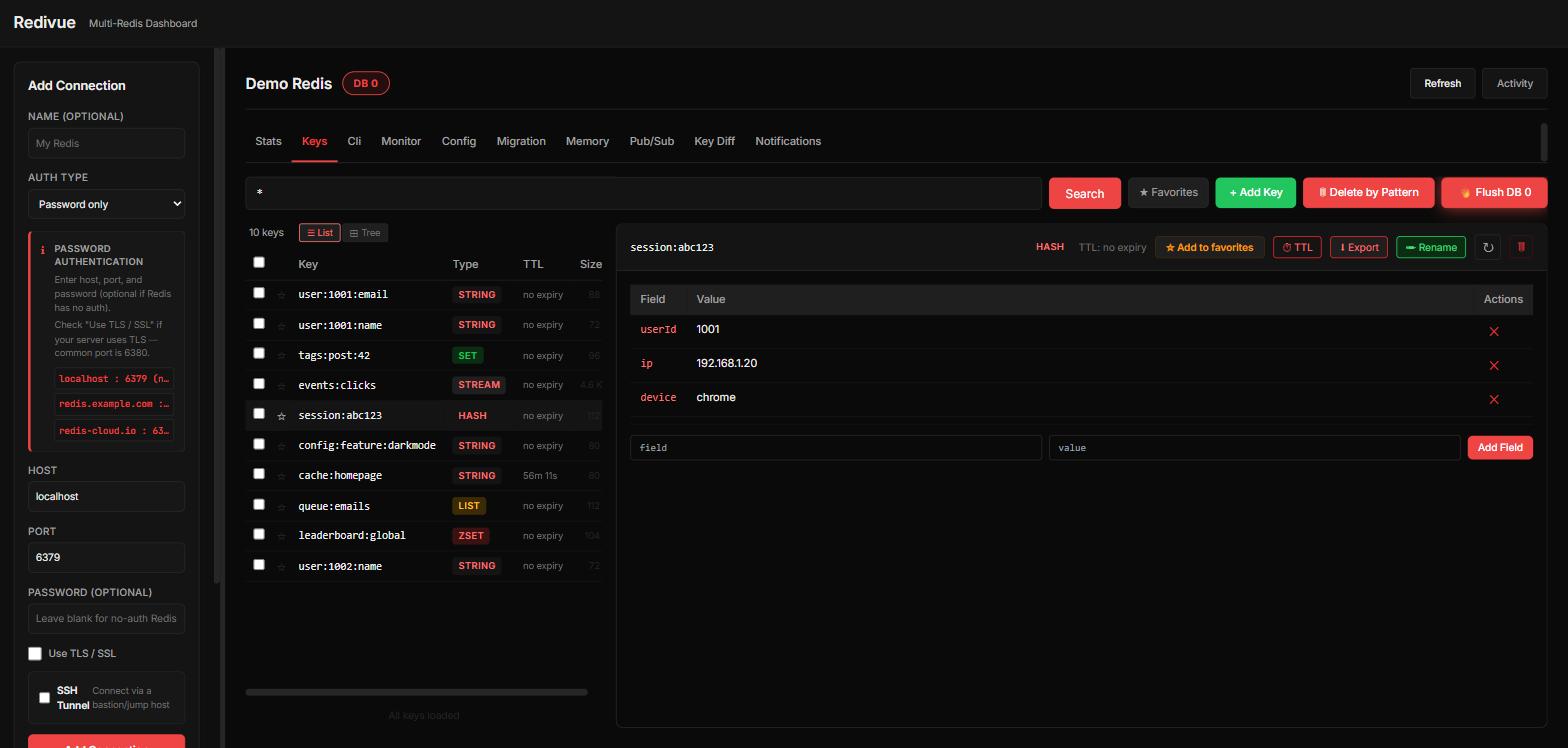
Task: Tick checkbox for events:clicks row
Action: click(259, 383)
